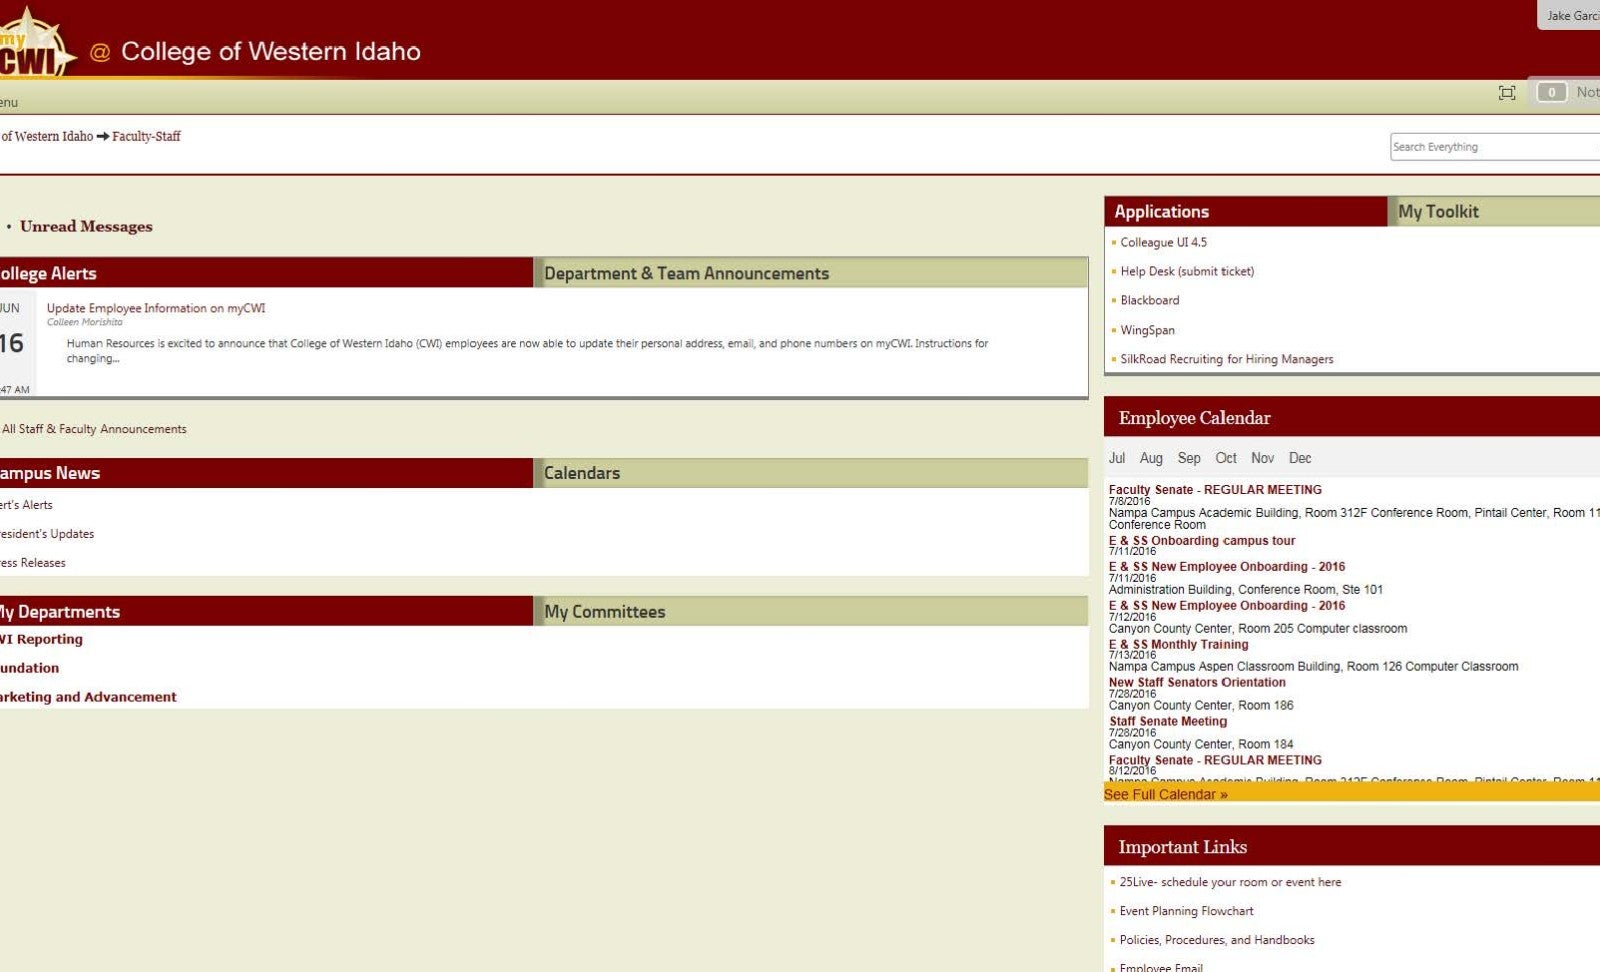The image size is (1600, 972).
Task: Open the My Committees tab
Action: point(604,612)
